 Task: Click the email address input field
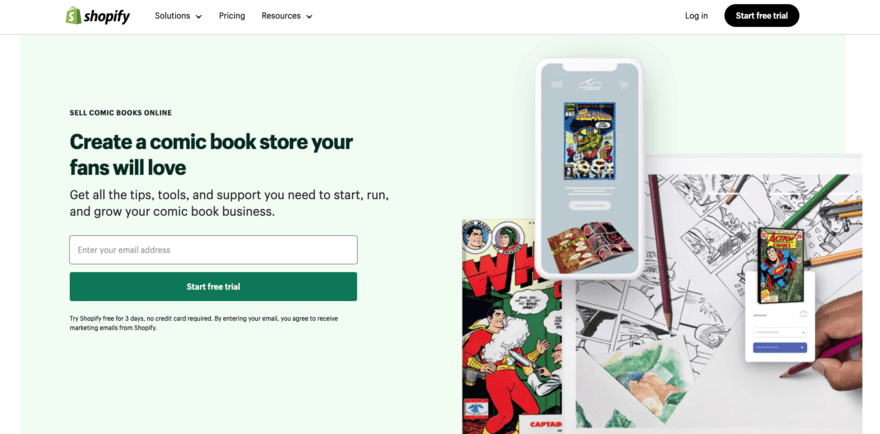[213, 250]
